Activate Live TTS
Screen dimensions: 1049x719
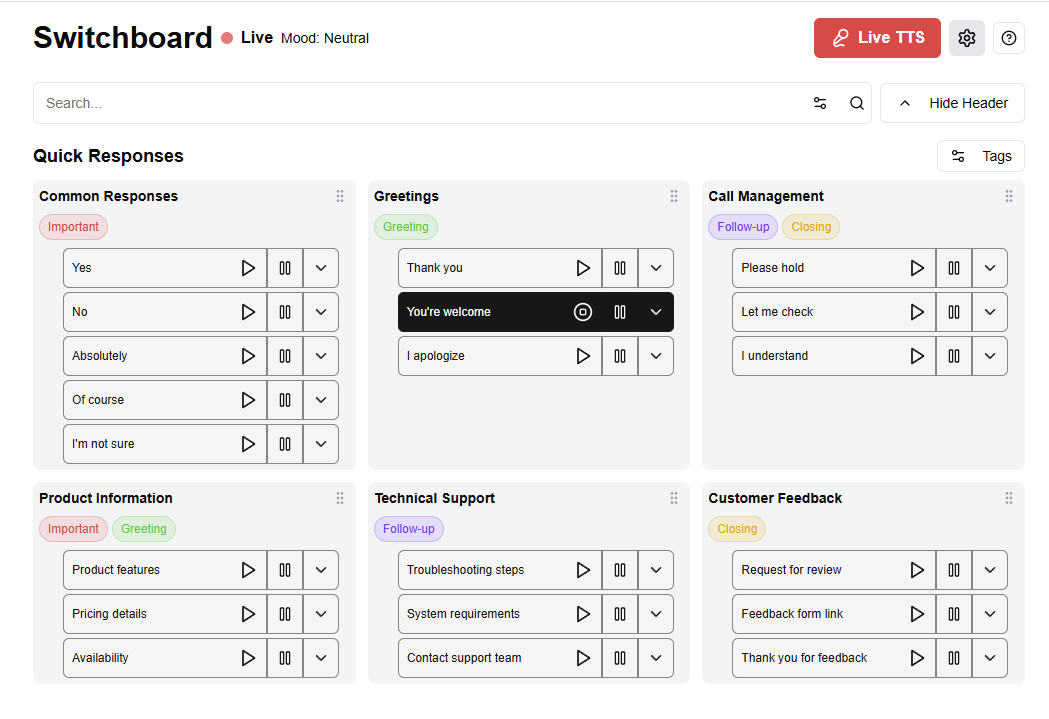(877, 37)
